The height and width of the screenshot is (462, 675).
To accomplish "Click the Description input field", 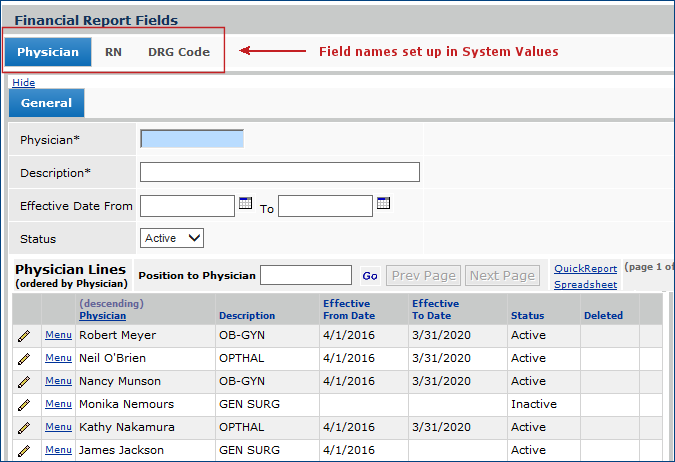I will coord(279,172).
